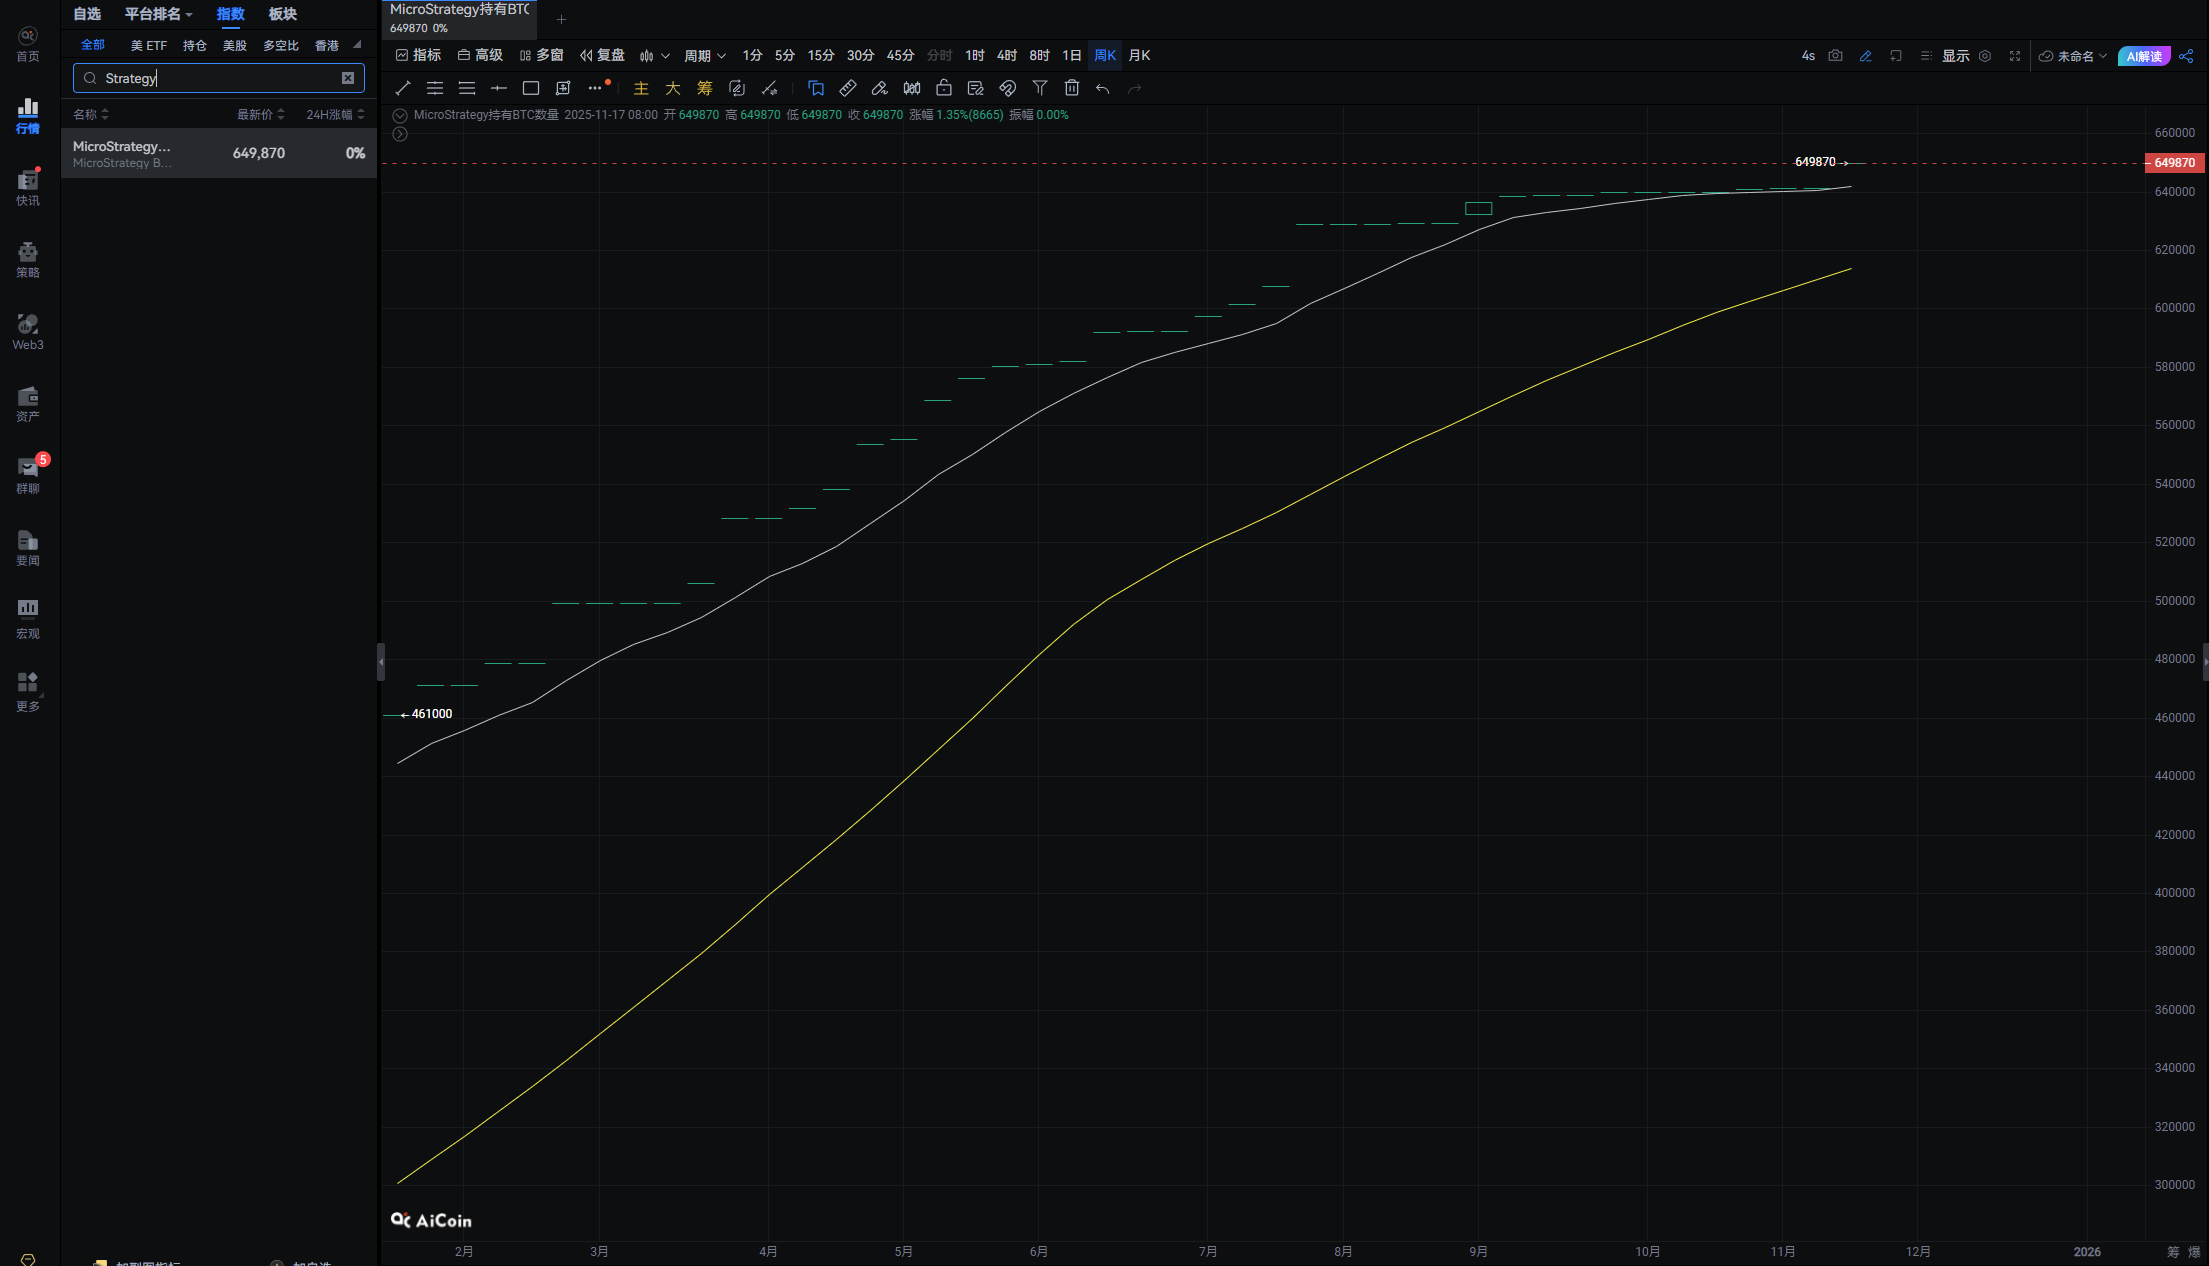Select the rectangle drawing tool

pyautogui.click(x=531, y=88)
